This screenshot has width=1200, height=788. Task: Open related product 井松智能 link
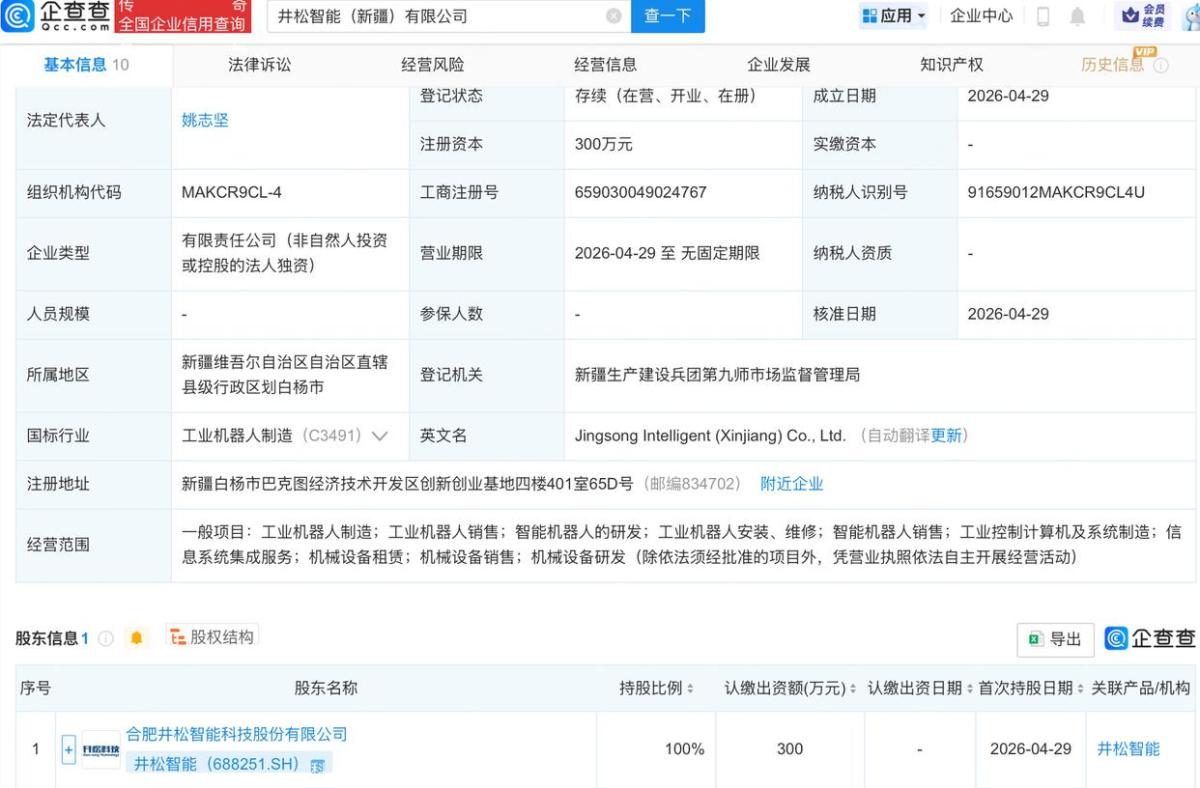coord(1129,749)
